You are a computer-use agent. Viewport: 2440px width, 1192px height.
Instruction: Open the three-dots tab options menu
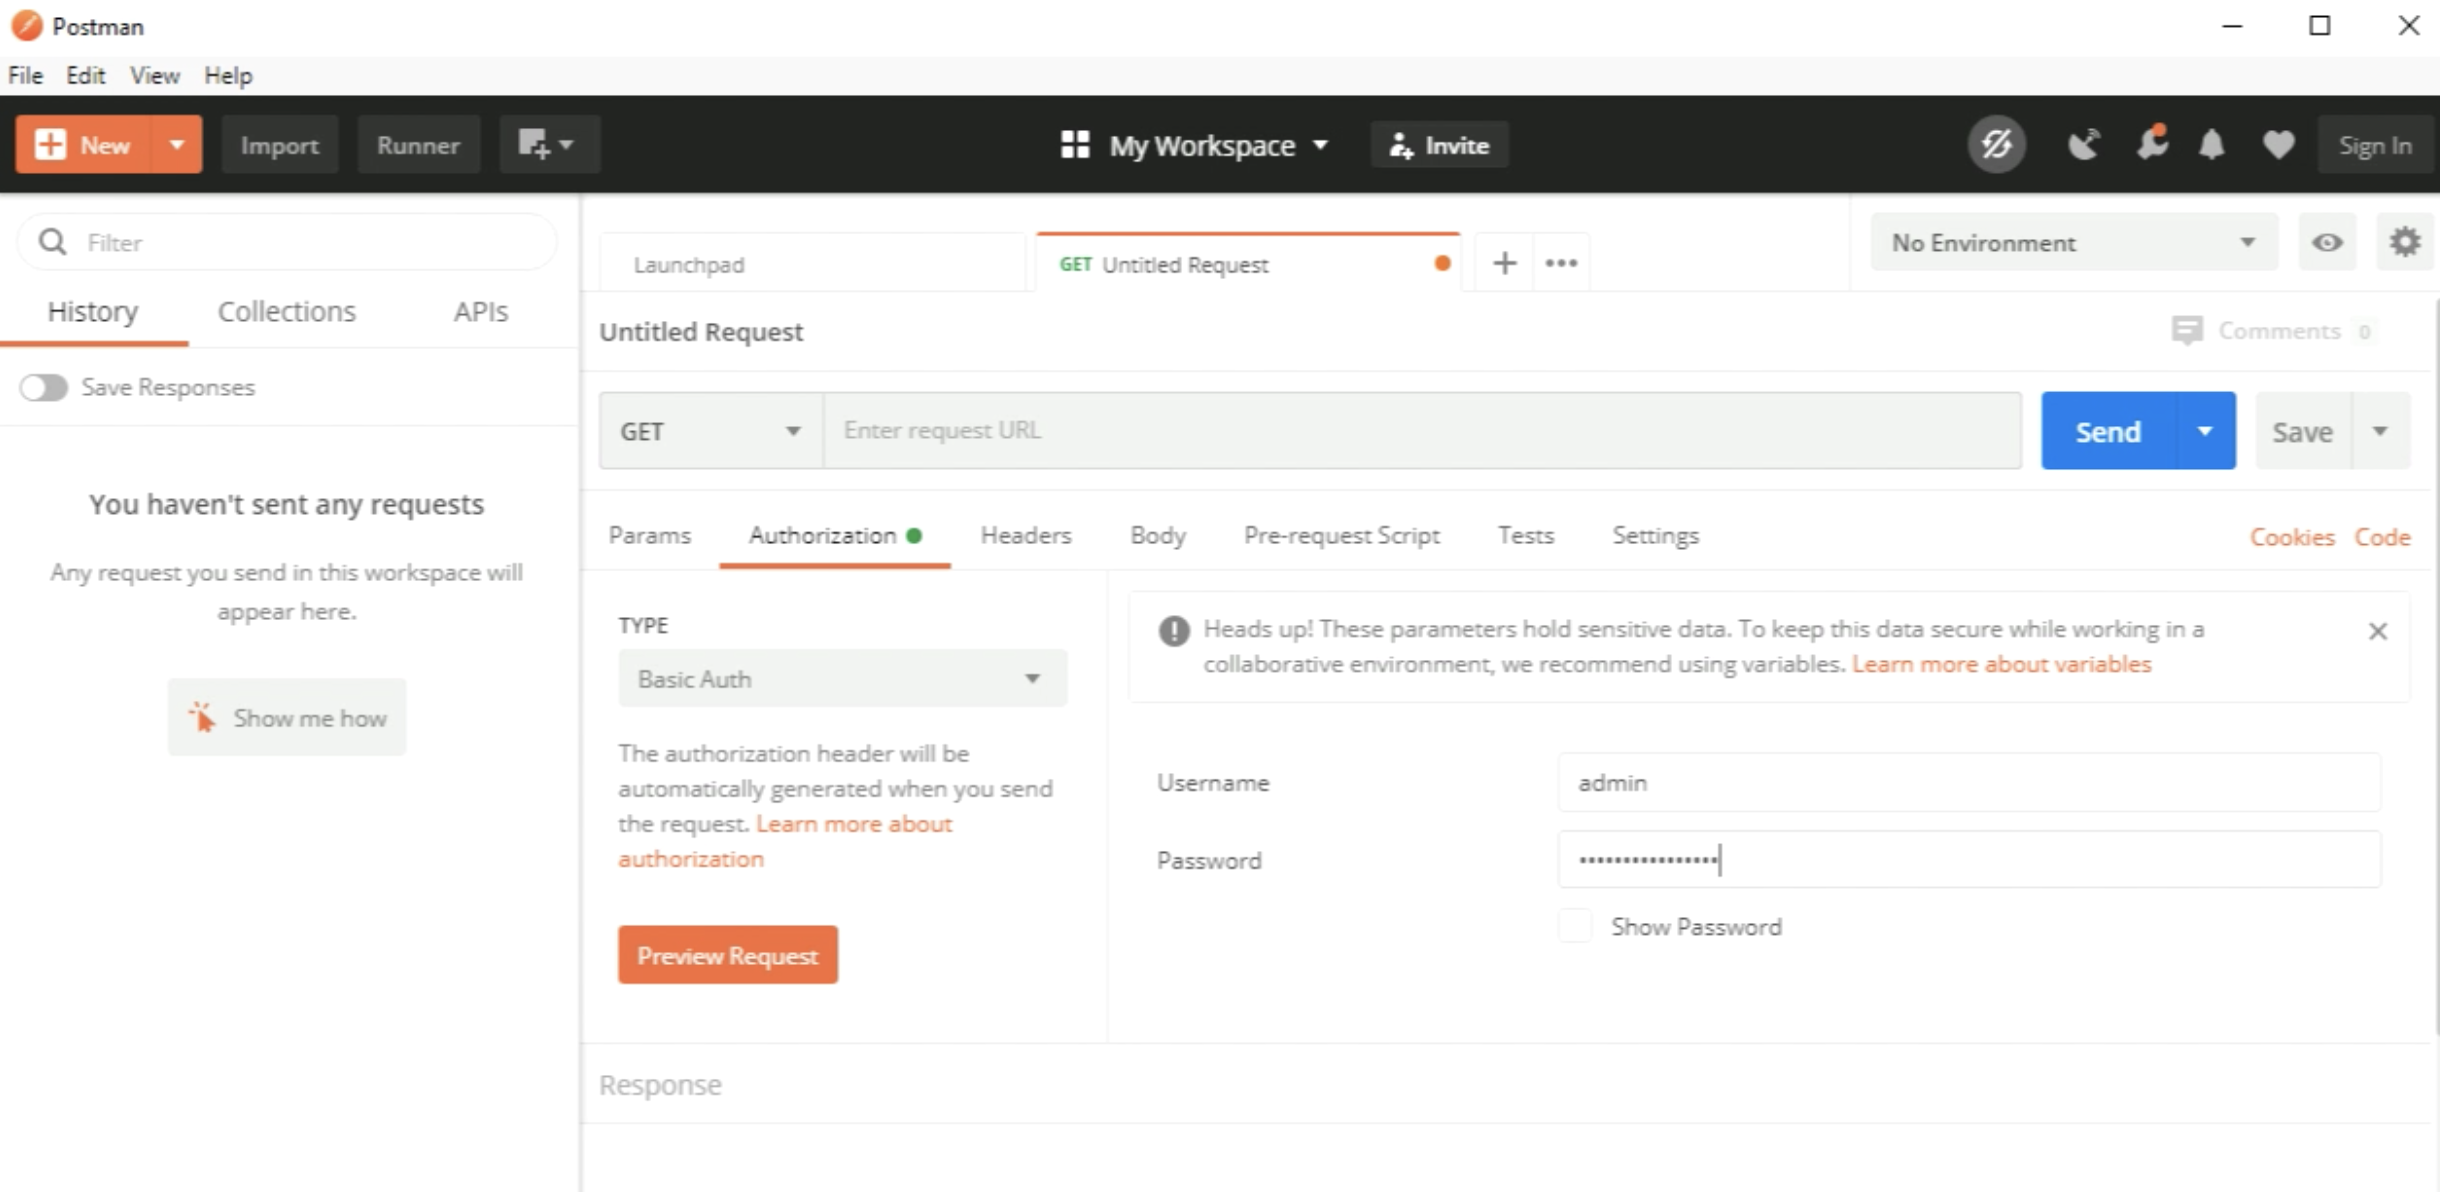pos(1561,263)
